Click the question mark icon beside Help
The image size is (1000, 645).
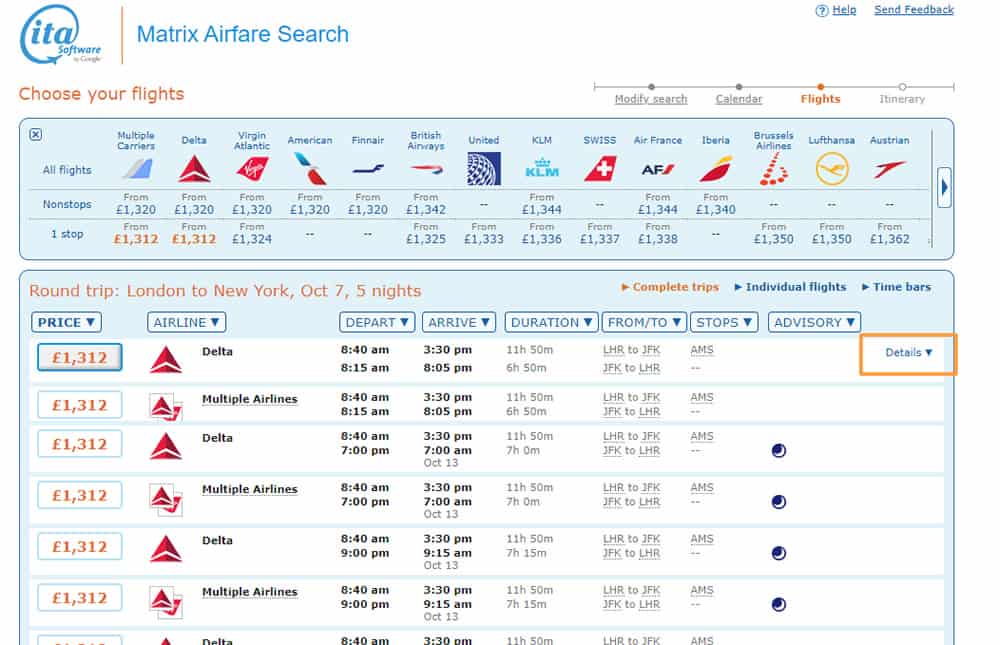(821, 11)
